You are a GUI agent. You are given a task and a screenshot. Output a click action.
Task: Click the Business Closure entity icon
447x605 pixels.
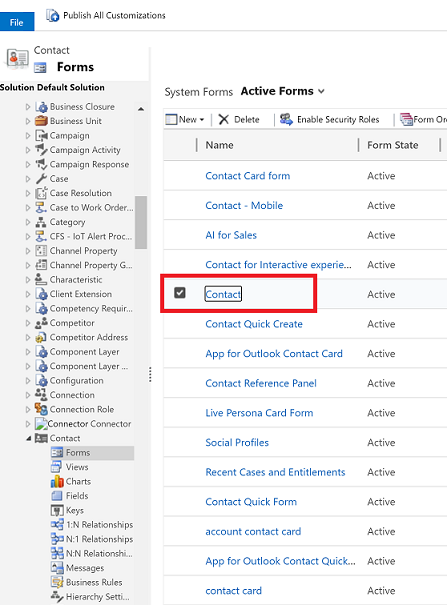click(x=41, y=107)
